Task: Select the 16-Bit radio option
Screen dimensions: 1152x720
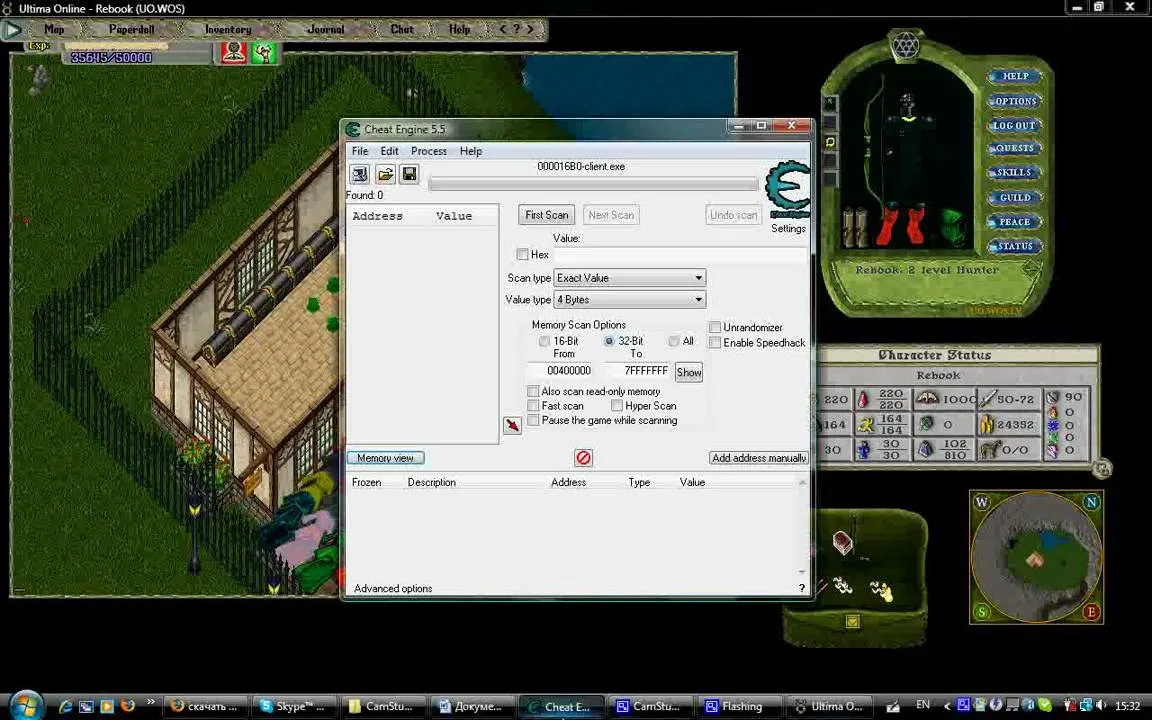Action: [544, 341]
